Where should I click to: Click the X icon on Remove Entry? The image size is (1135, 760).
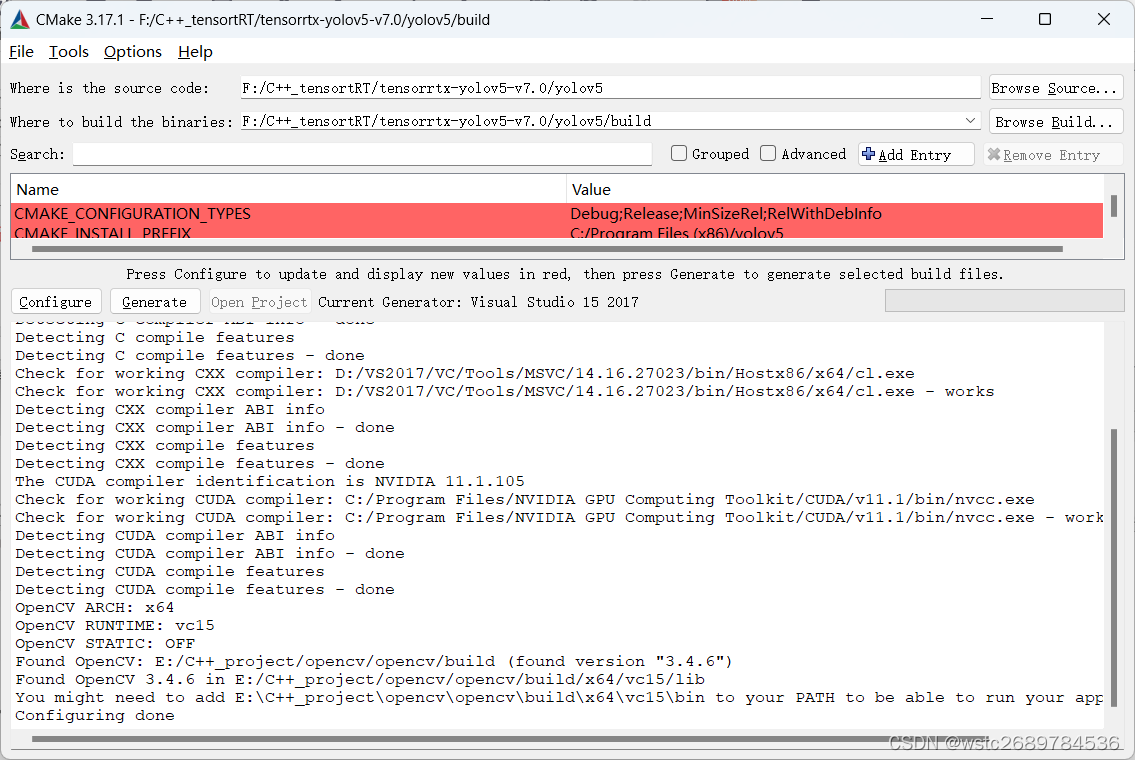click(x=997, y=153)
